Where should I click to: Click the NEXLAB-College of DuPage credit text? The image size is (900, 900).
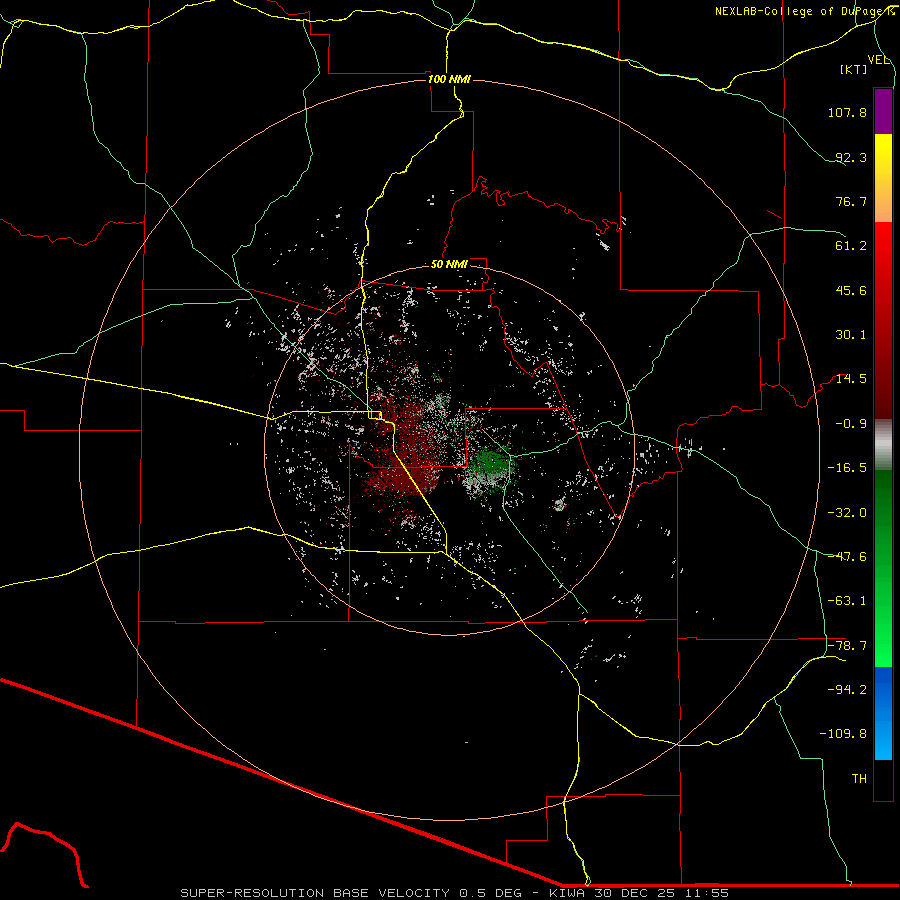(x=805, y=11)
